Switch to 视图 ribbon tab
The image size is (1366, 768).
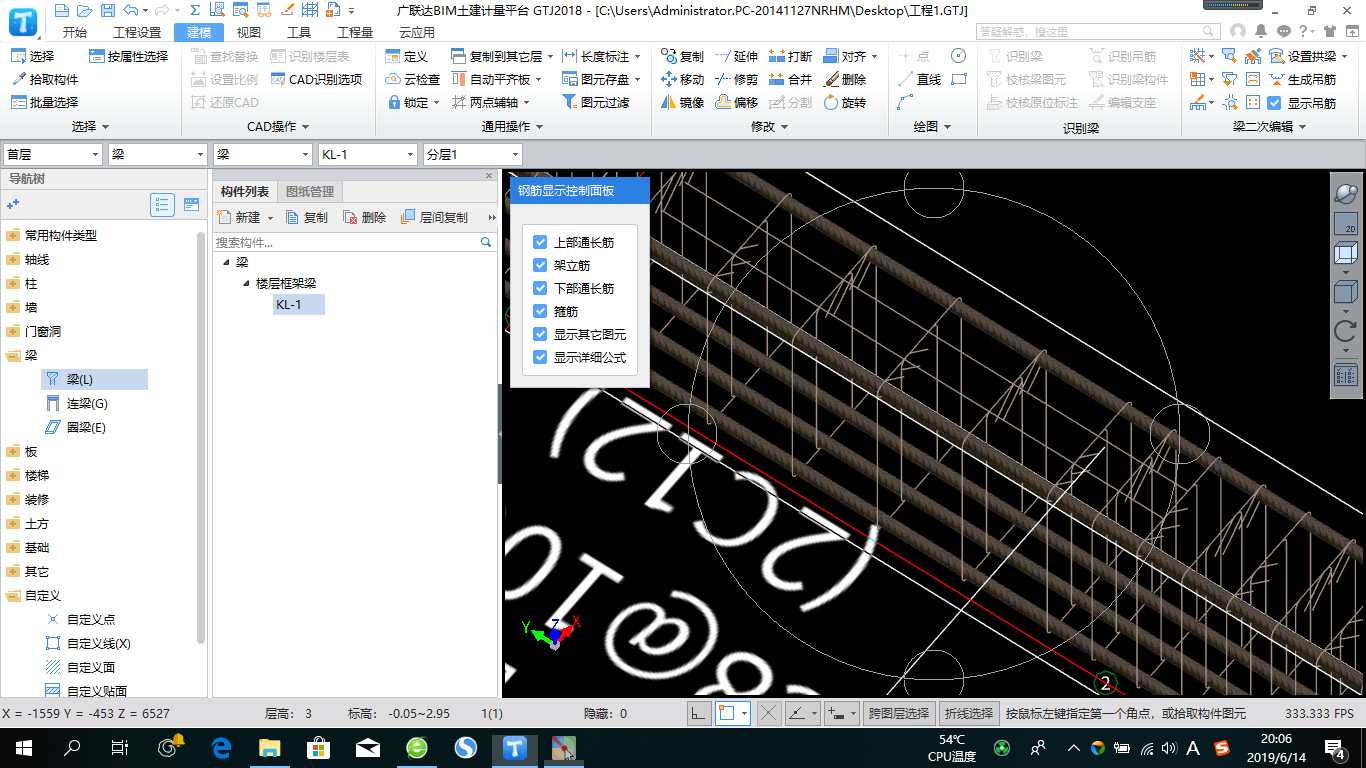(248, 32)
